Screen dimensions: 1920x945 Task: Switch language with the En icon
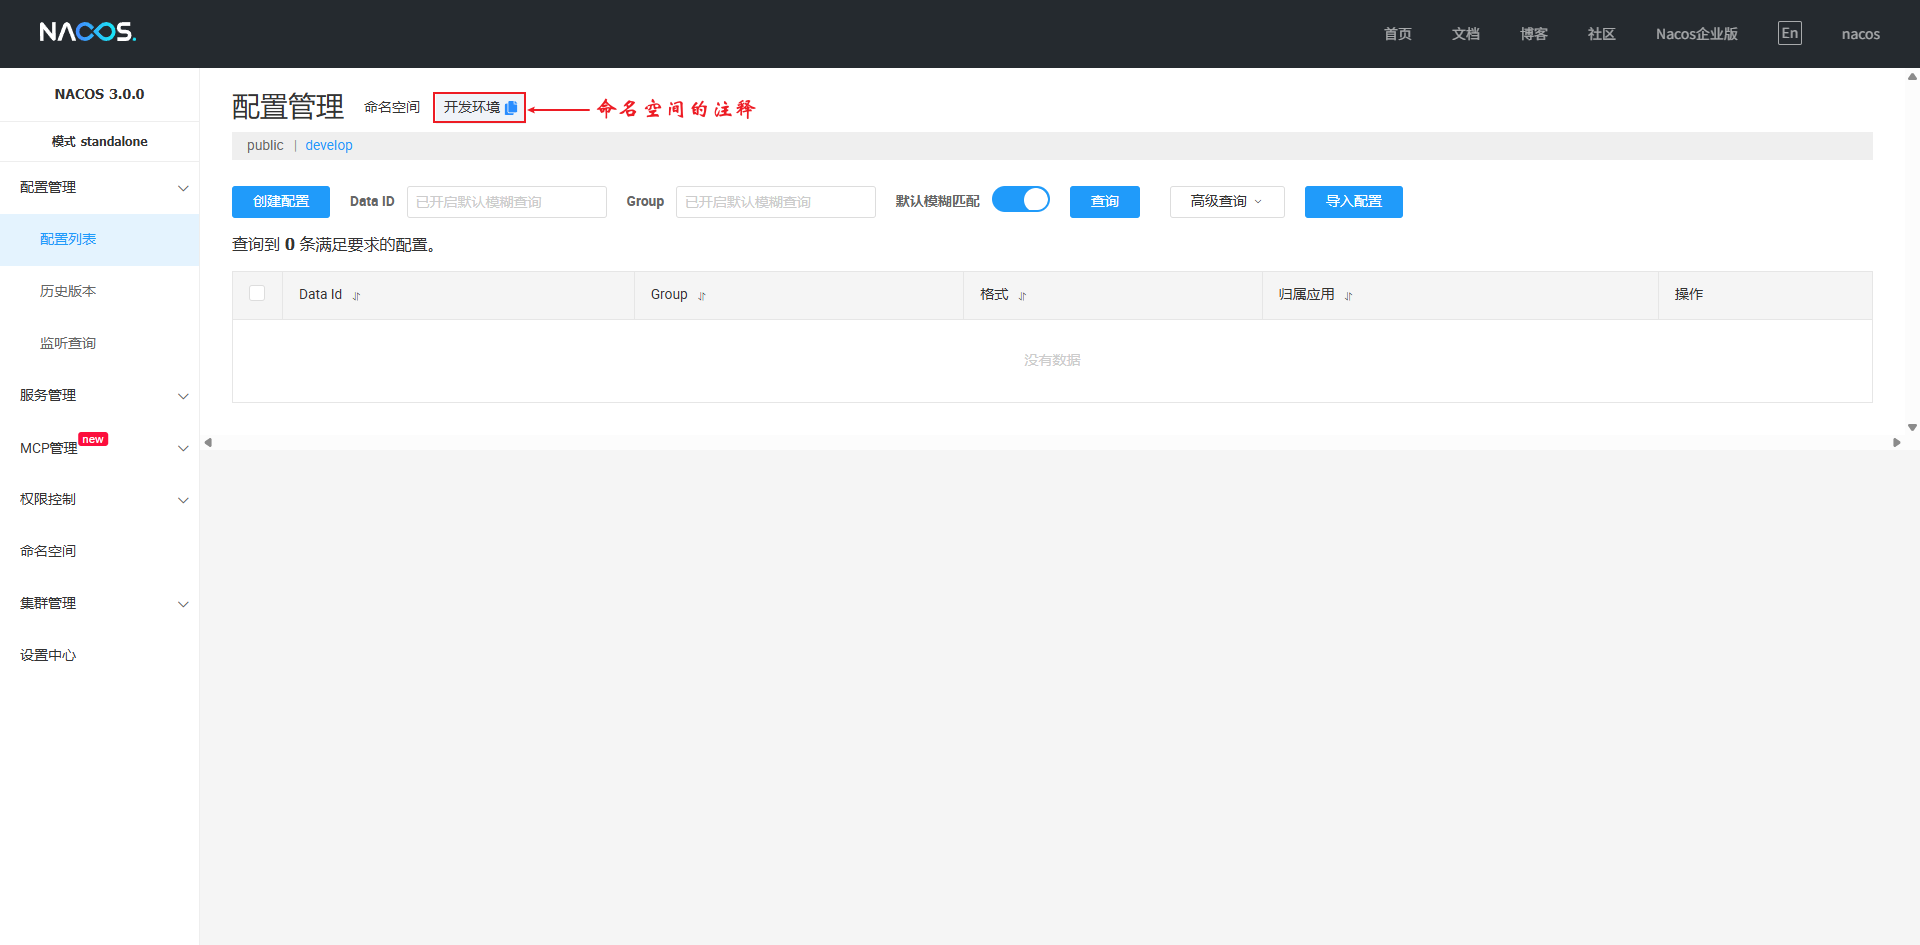[x=1790, y=33]
